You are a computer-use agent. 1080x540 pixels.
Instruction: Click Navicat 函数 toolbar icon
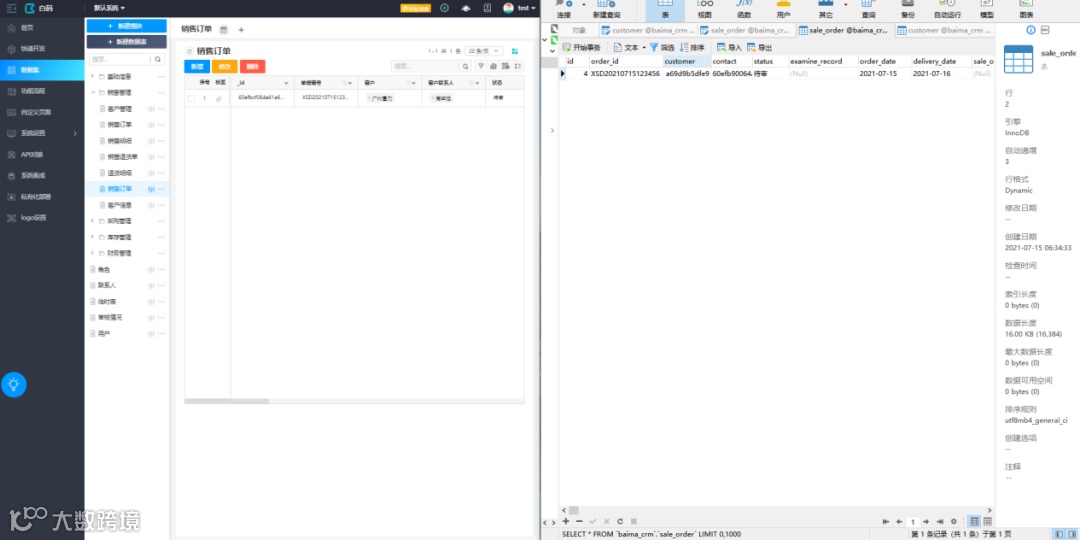point(744,10)
